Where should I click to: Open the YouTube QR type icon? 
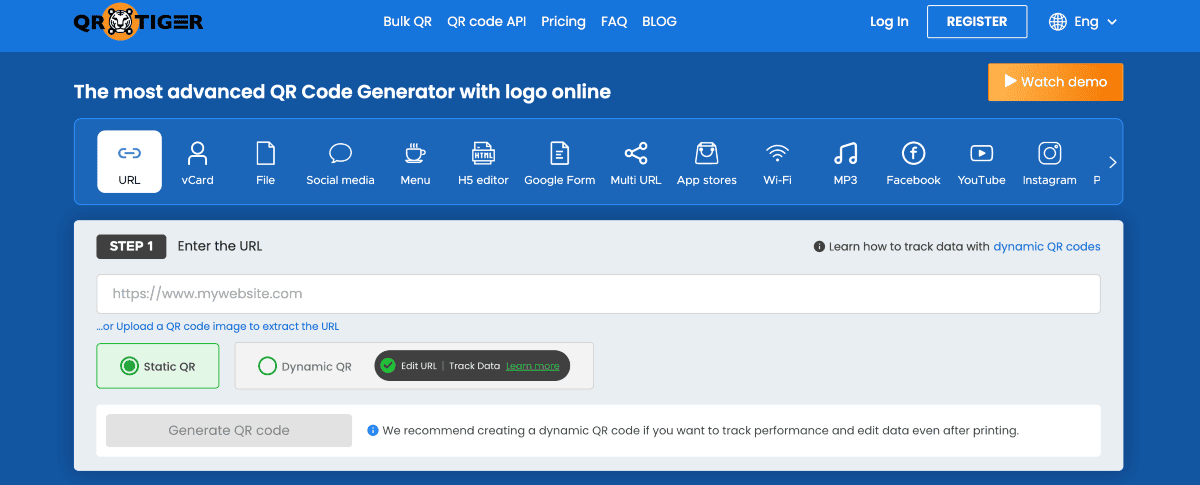[x=981, y=154]
